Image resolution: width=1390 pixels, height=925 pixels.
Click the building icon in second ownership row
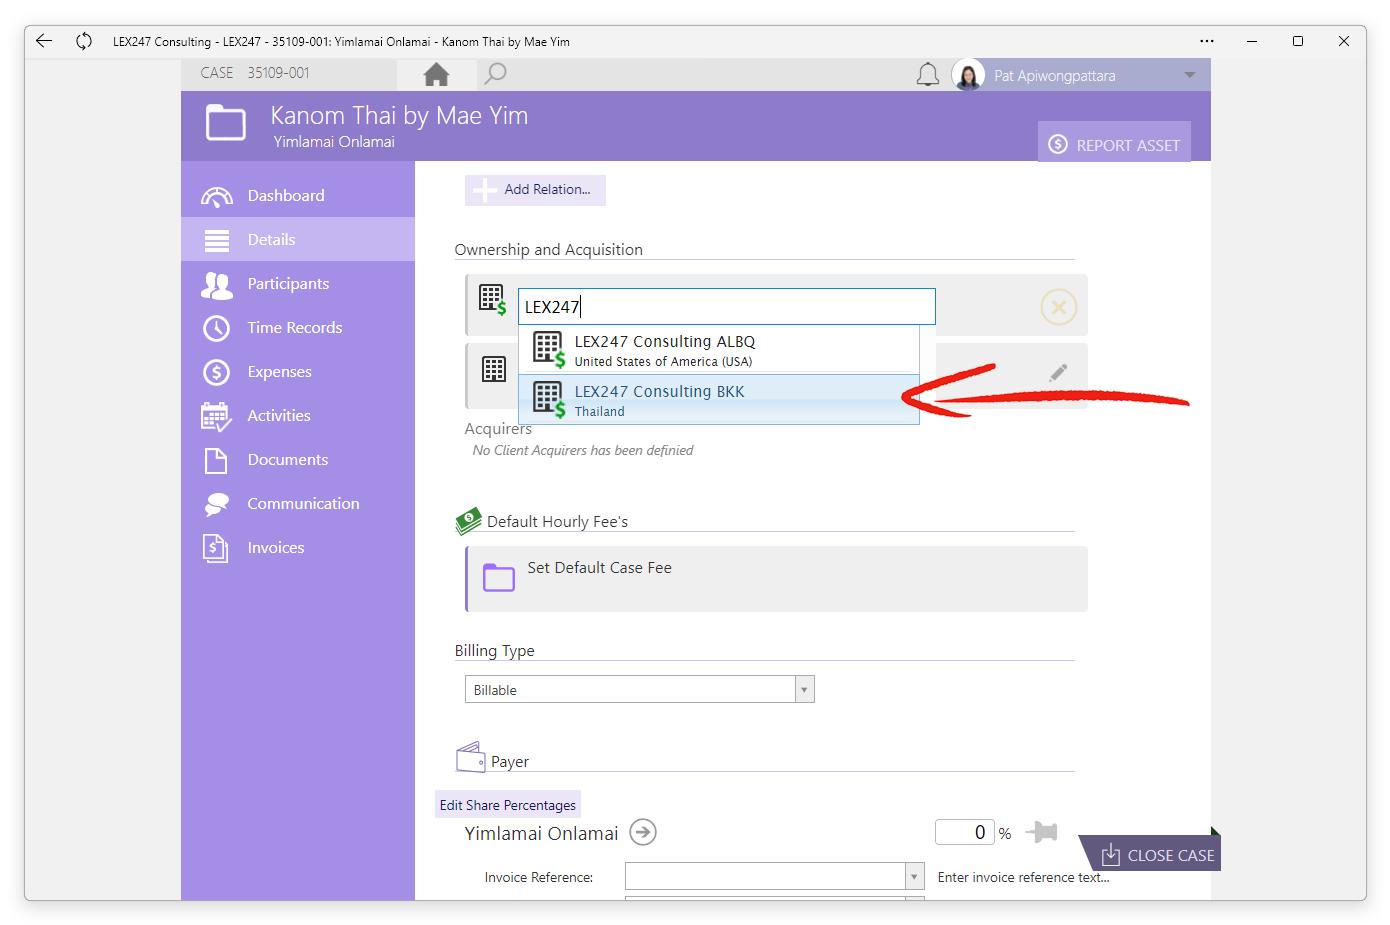494,369
